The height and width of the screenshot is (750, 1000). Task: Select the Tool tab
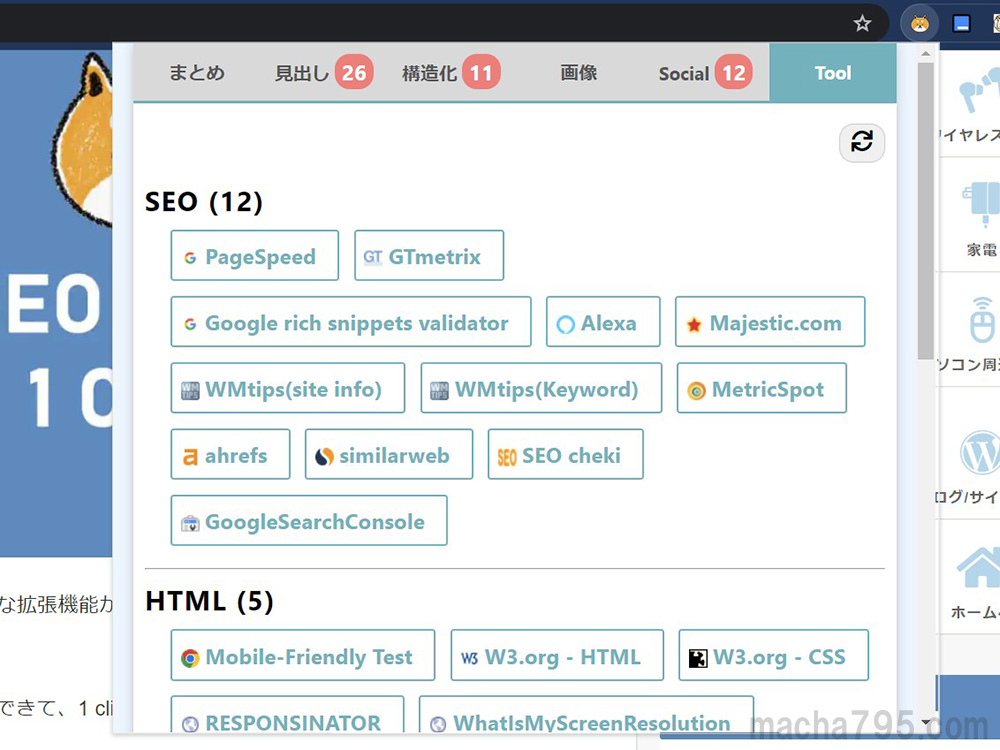tap(833, 73)
